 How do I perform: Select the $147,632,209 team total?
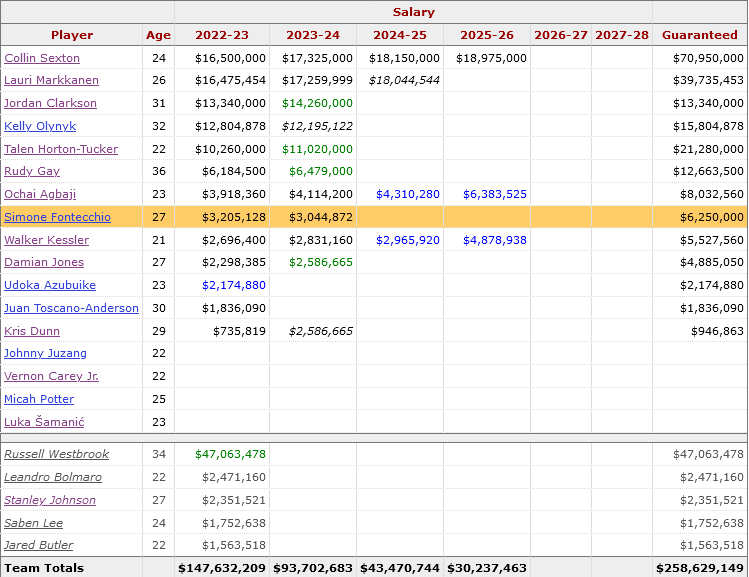(x=222, y=567)
